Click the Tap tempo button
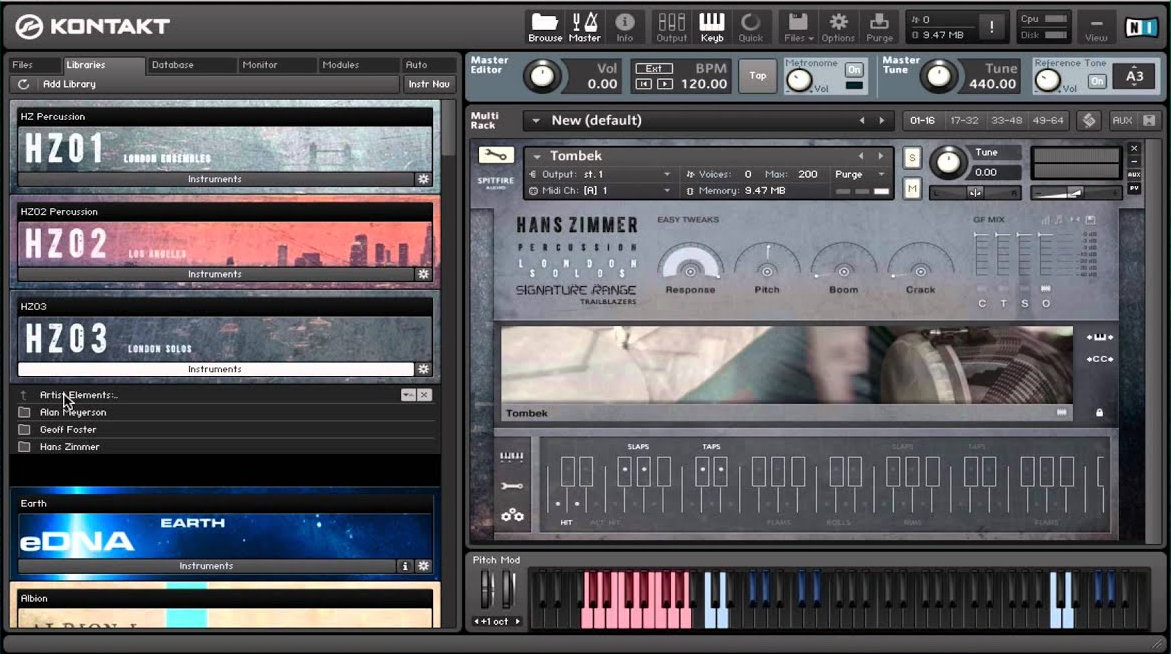 (758, 76)
